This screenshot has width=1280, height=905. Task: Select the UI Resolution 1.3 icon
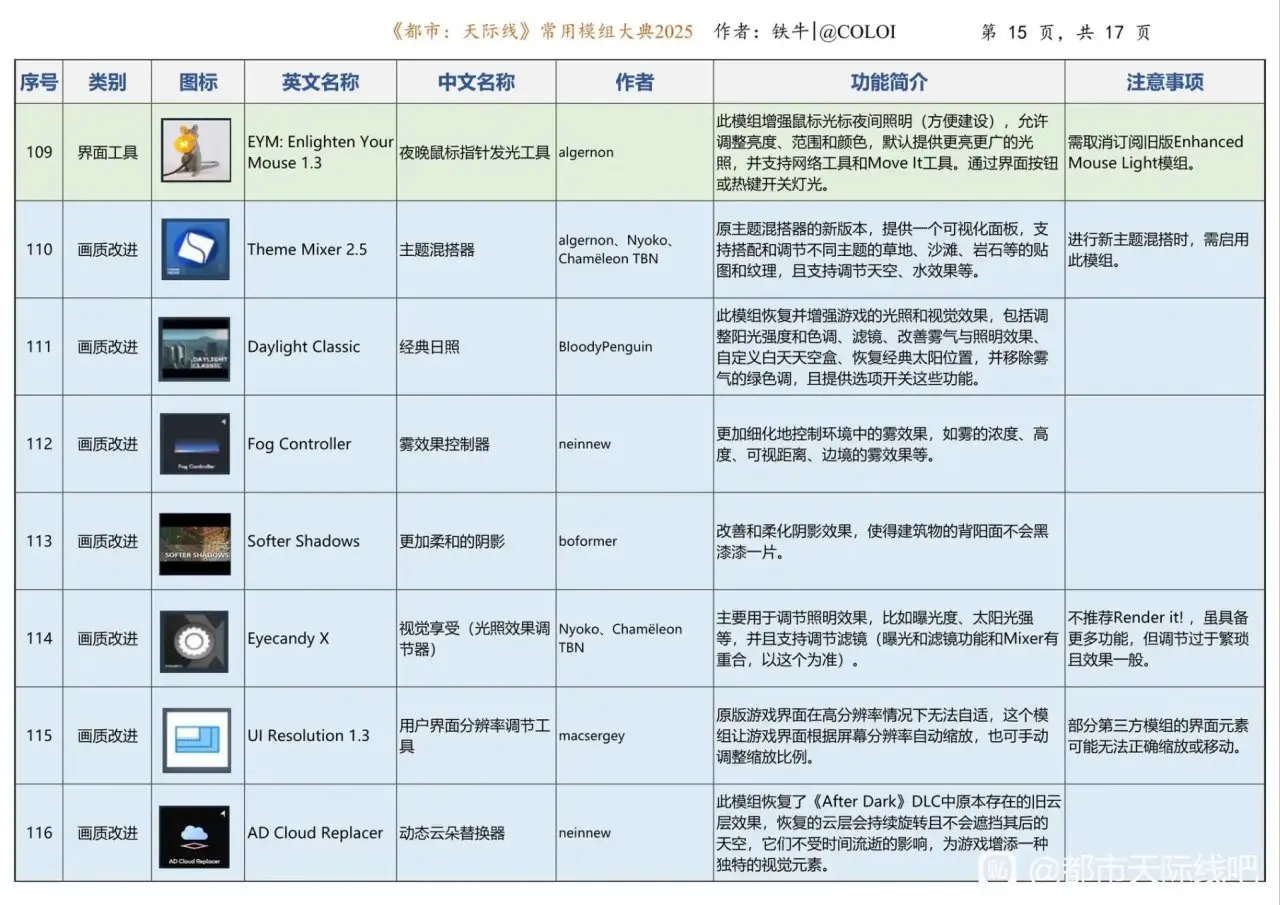click(x=196, y=737)
